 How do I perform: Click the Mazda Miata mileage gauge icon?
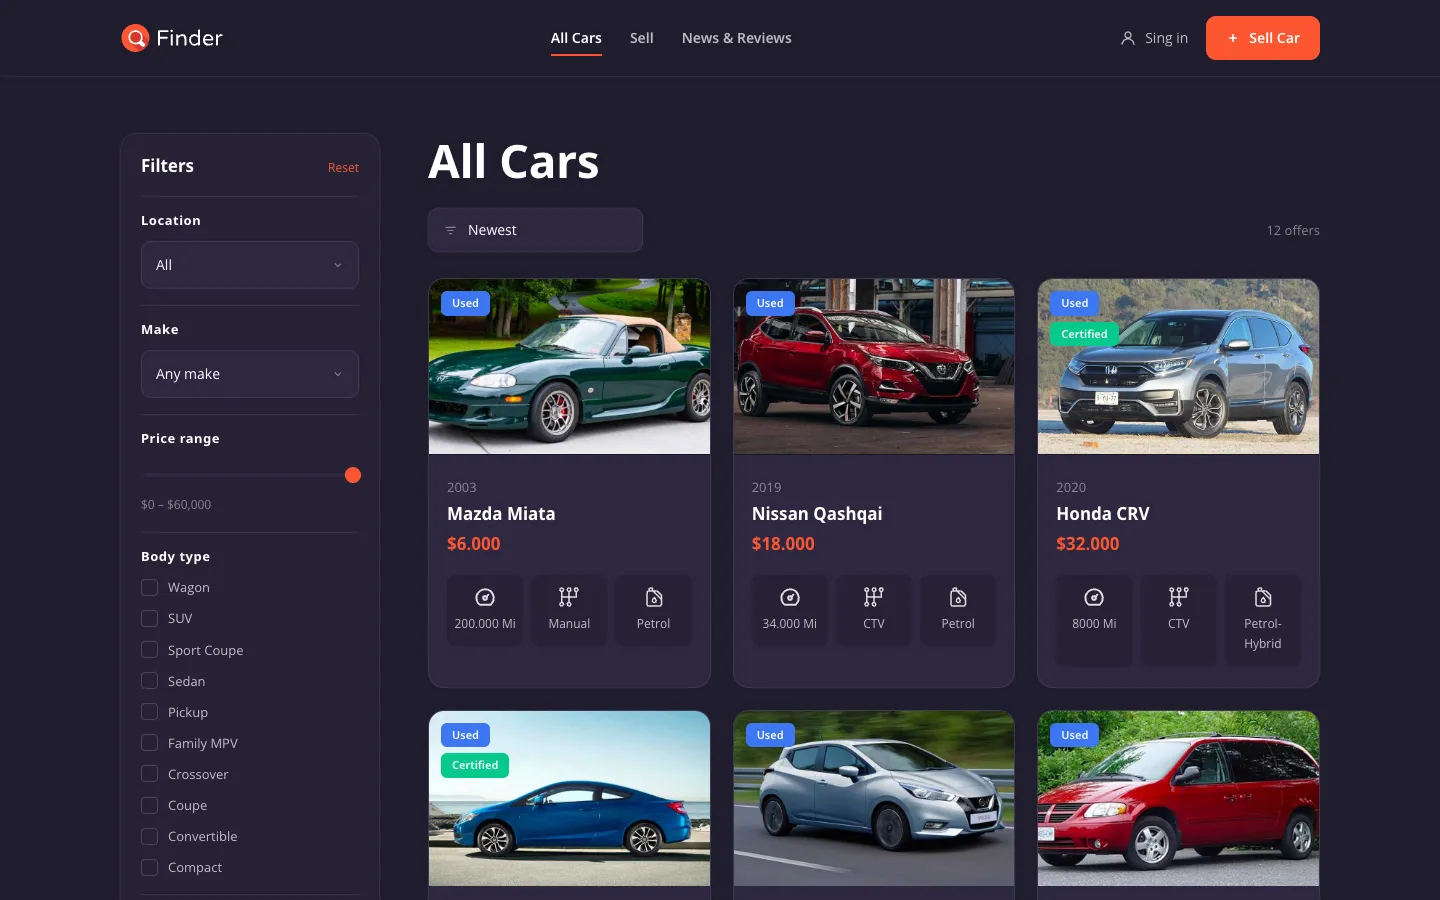click(x=485, y=597)
